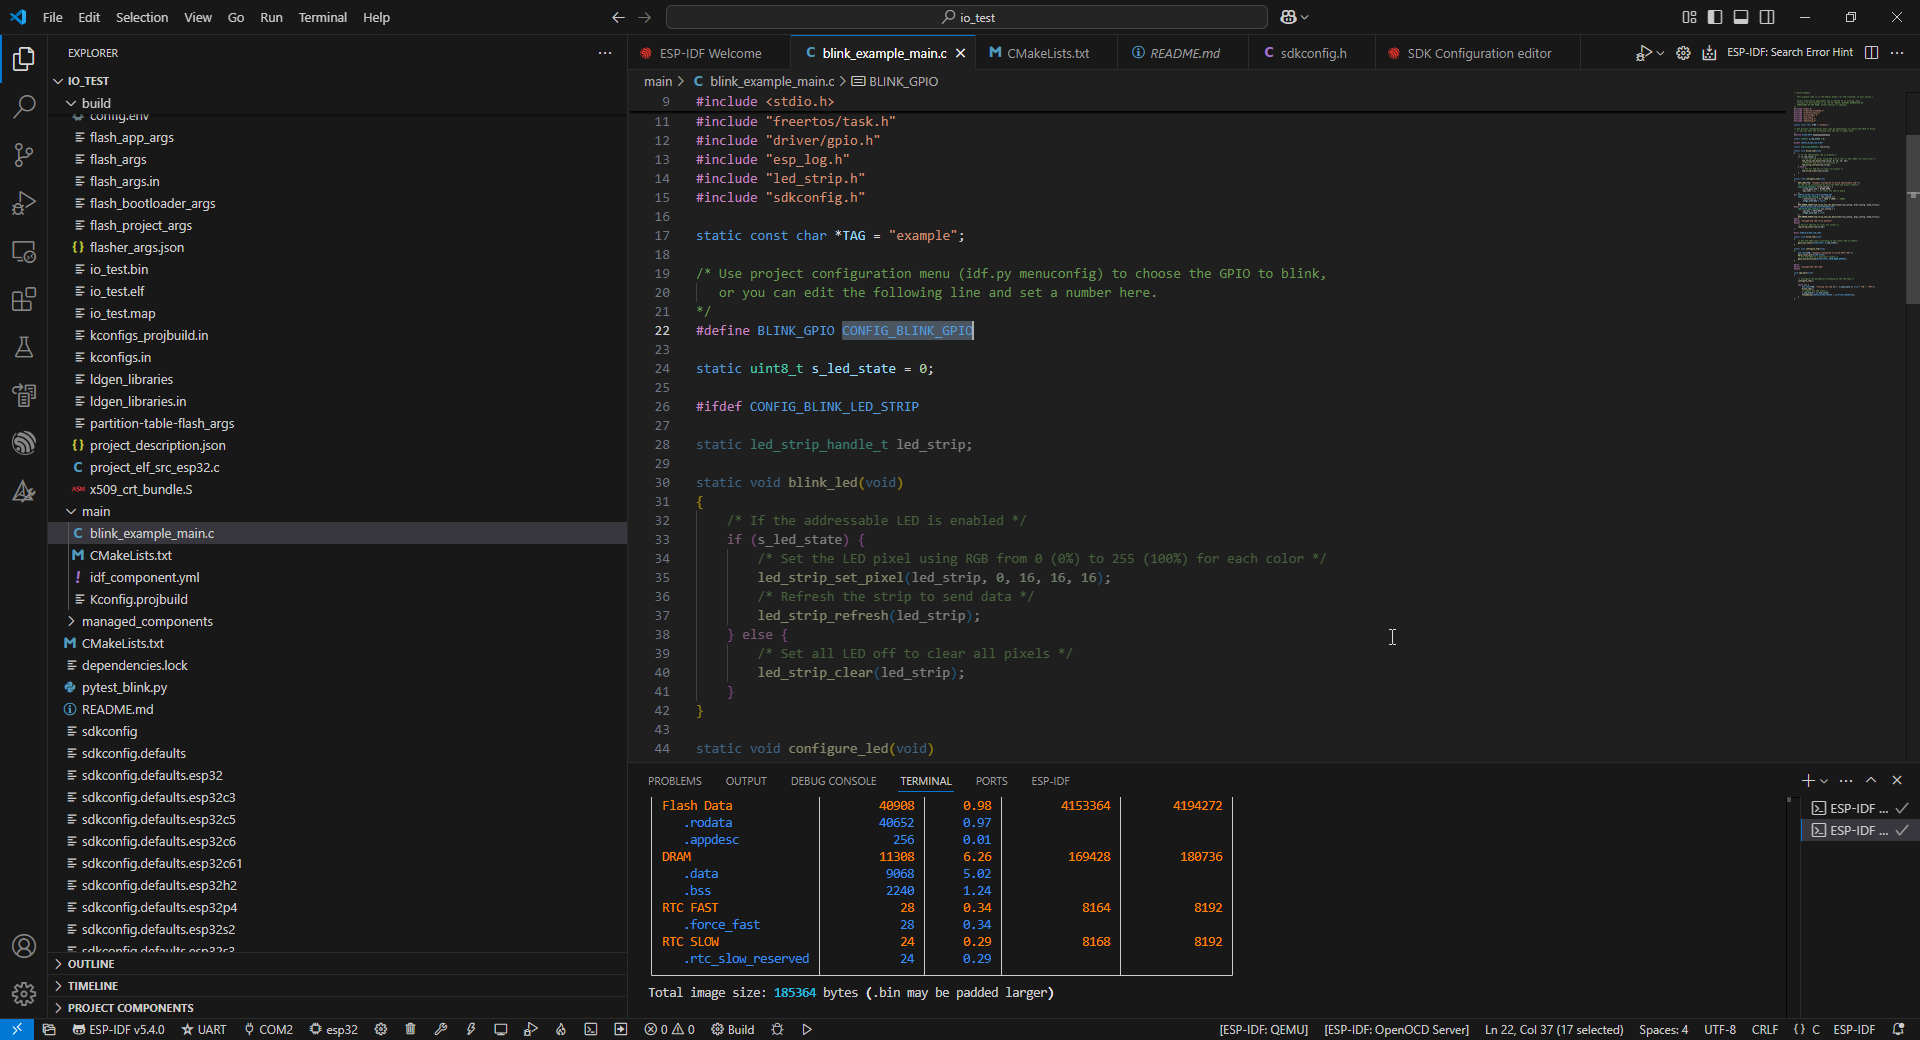Click the remote window indicator in status bar
Image resolution: width=1920 pixels, height=1040 pixels.
17,1029
